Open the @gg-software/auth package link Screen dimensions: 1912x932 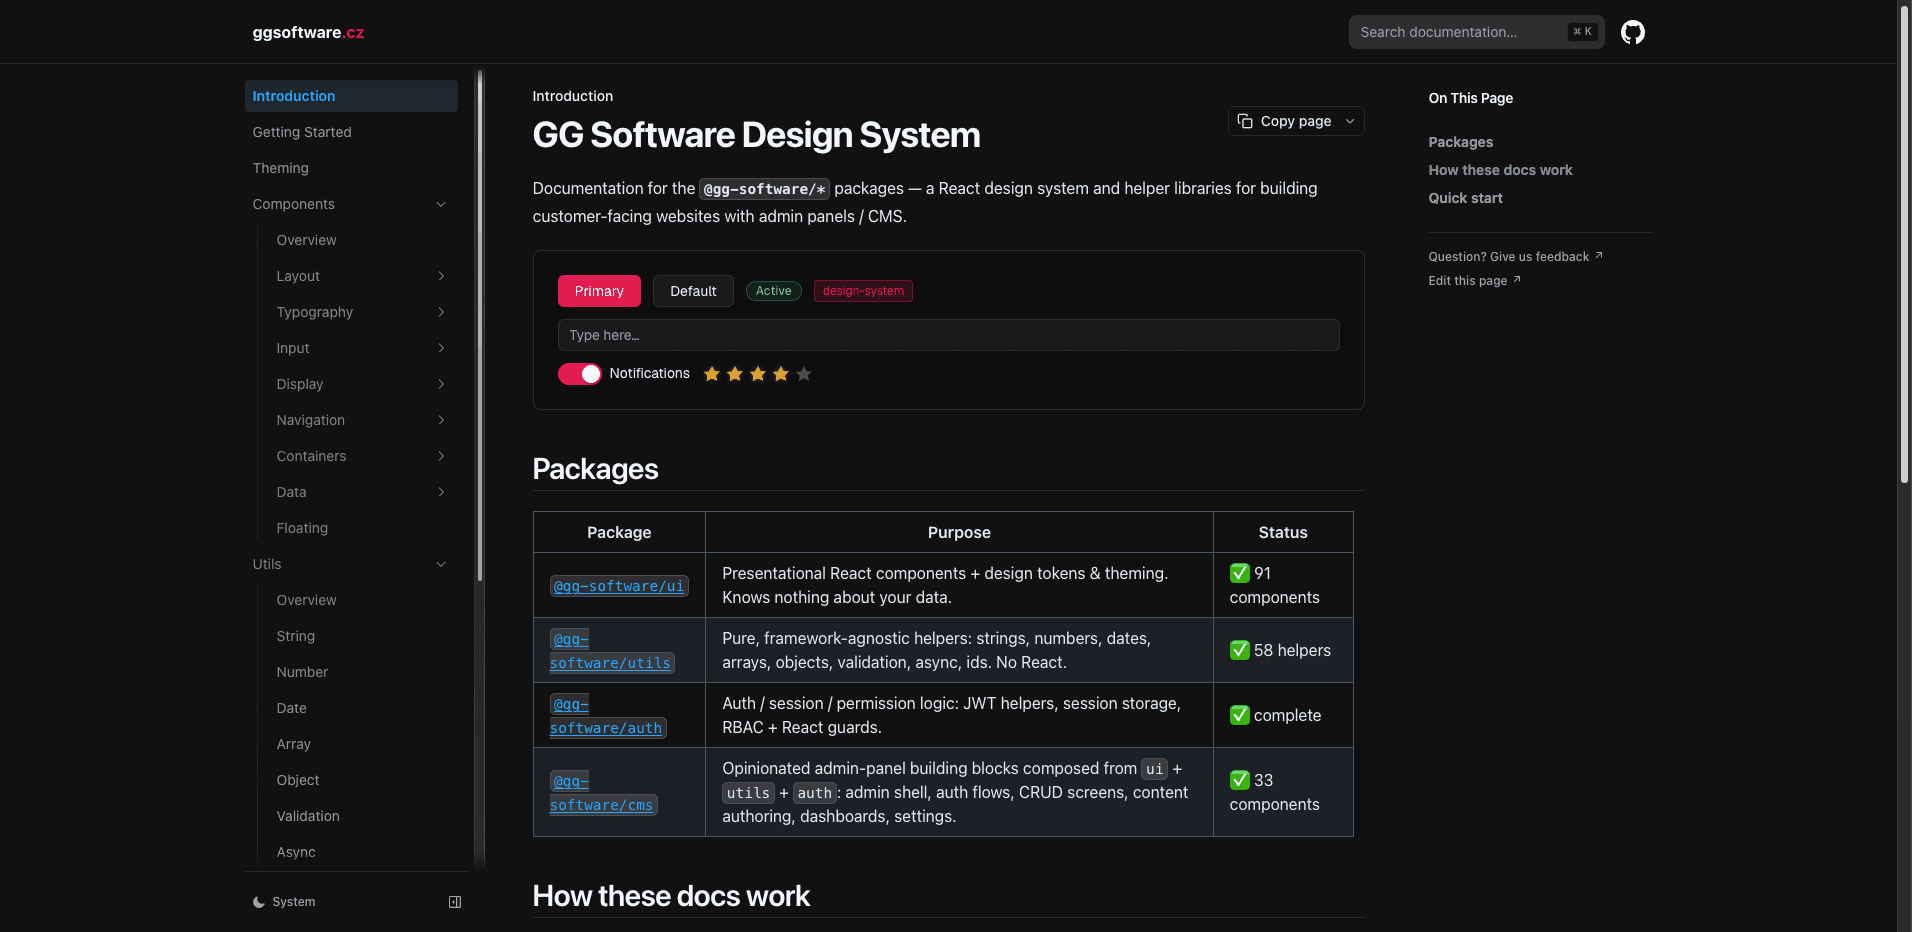click(607, 716)
